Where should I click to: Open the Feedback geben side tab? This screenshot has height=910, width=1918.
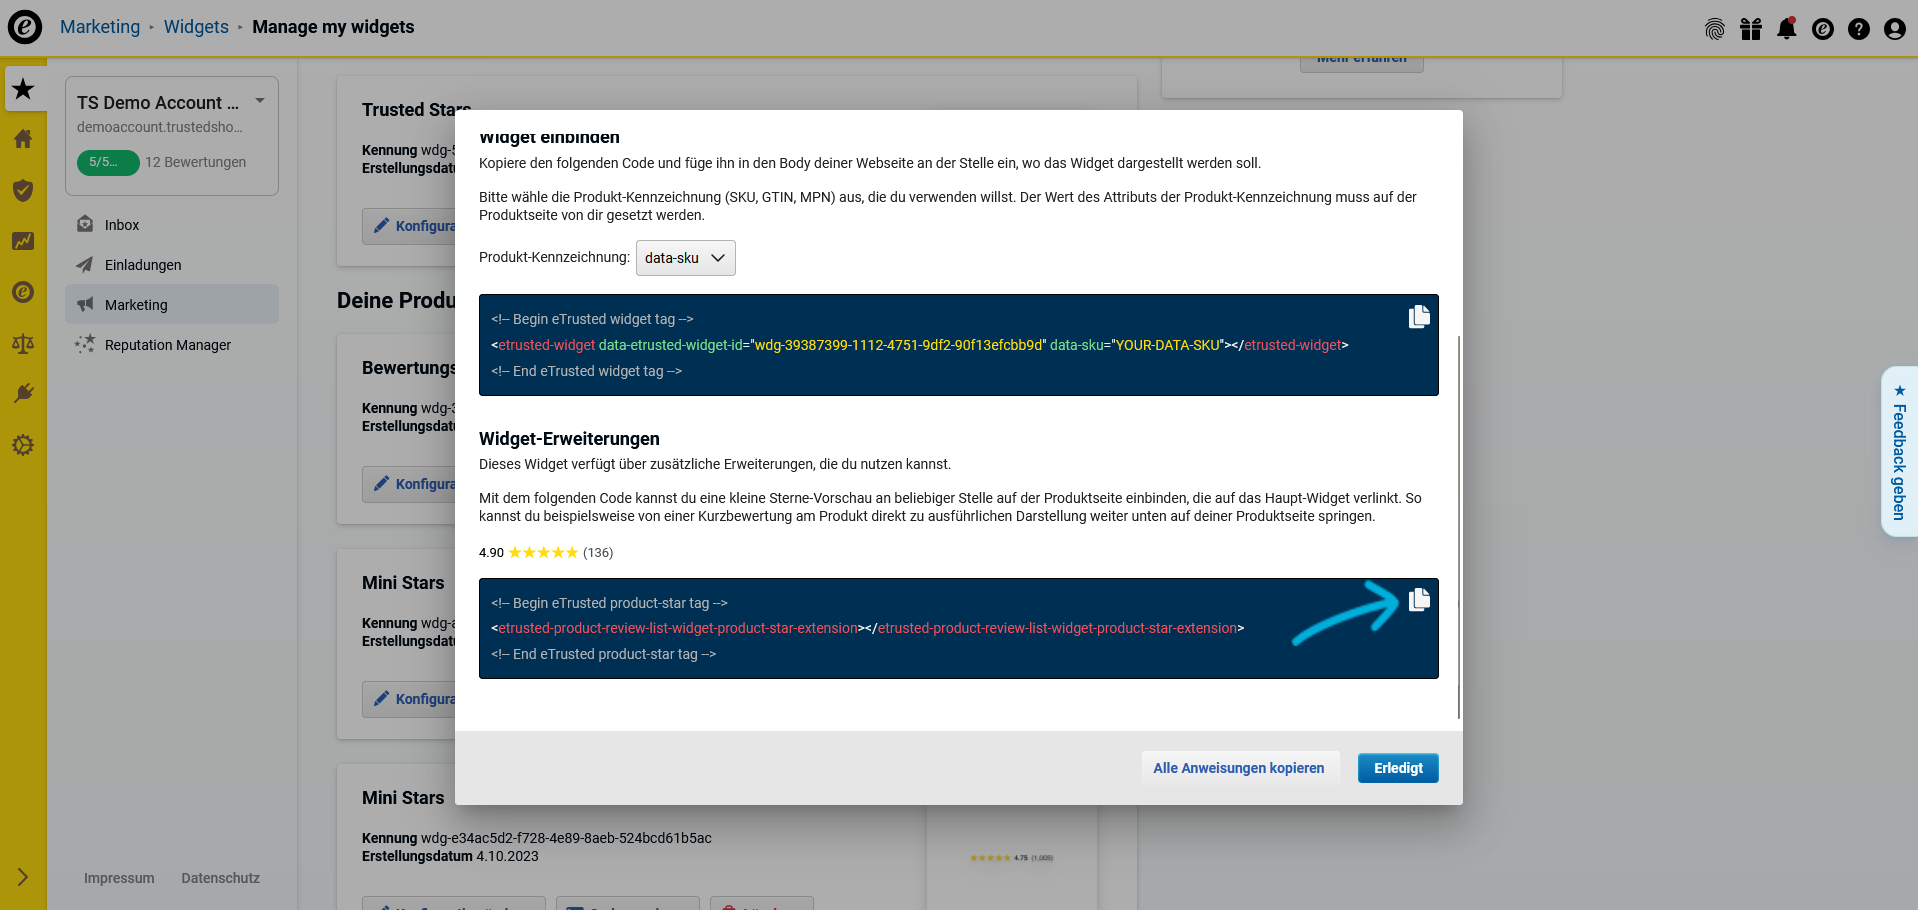[1899, 451]
